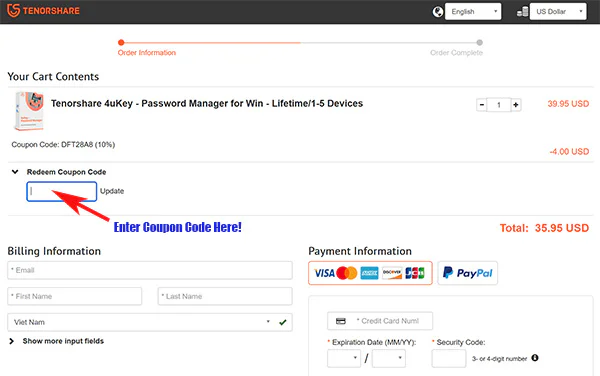Click the Order Complete step label
Viewport: 600px width, 376px height.
click(x=456, y=53)
